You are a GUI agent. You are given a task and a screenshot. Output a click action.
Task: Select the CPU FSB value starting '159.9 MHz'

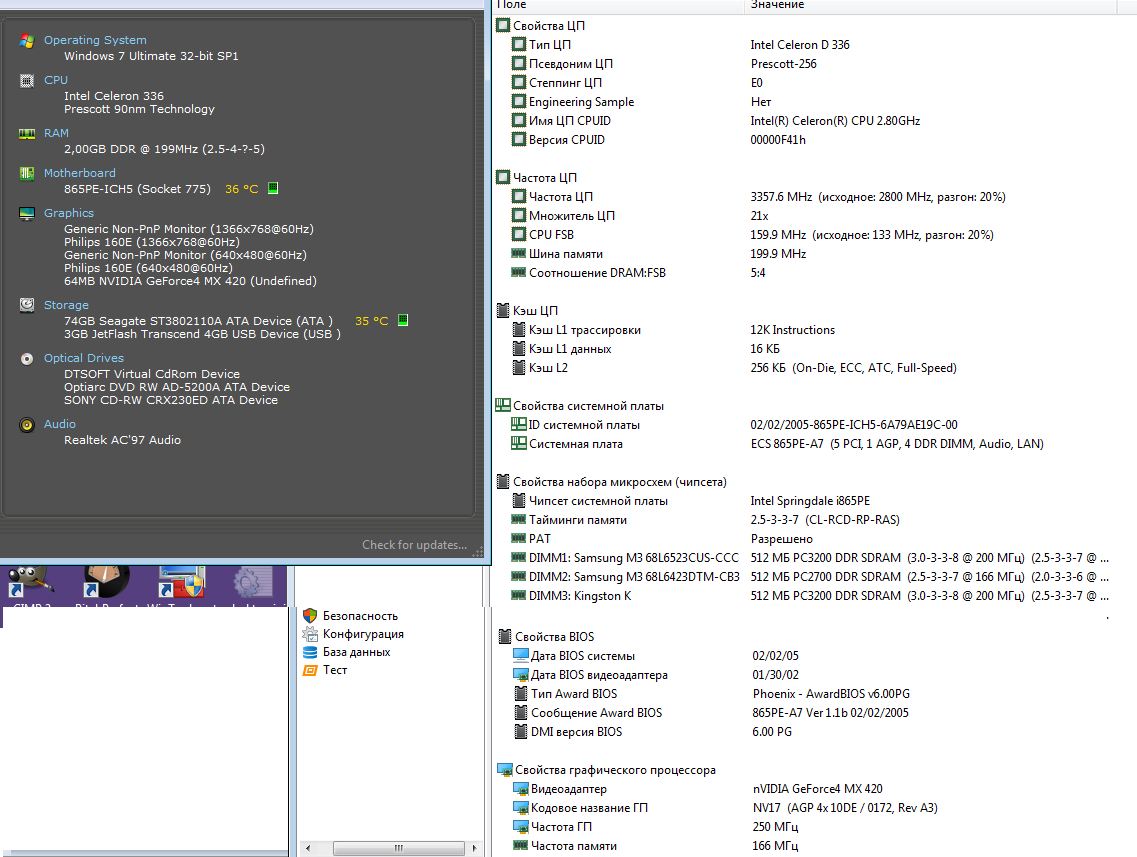pos(872,235)
